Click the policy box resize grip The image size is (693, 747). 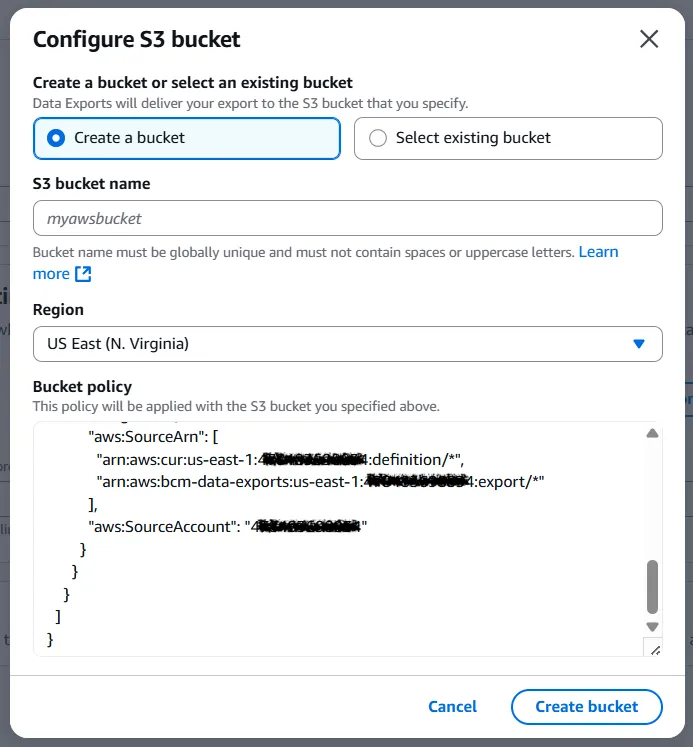click(655, 650)
